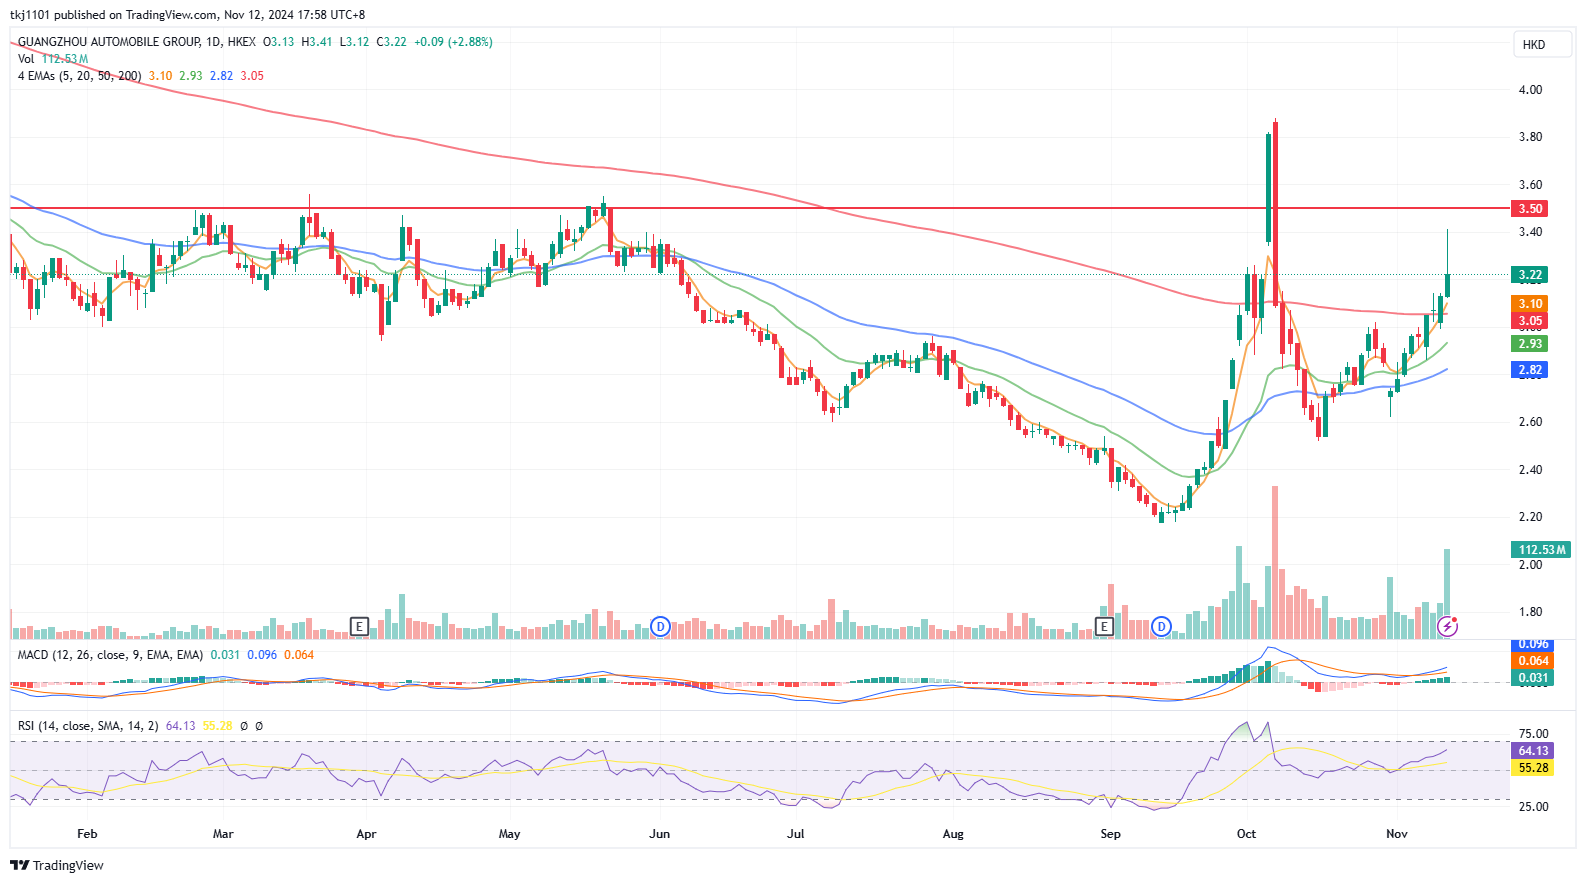The height and width of the screenshot is (883, 1586).
Task: Click the dividend D marker before October
Action: click(x=1161, y=627)
